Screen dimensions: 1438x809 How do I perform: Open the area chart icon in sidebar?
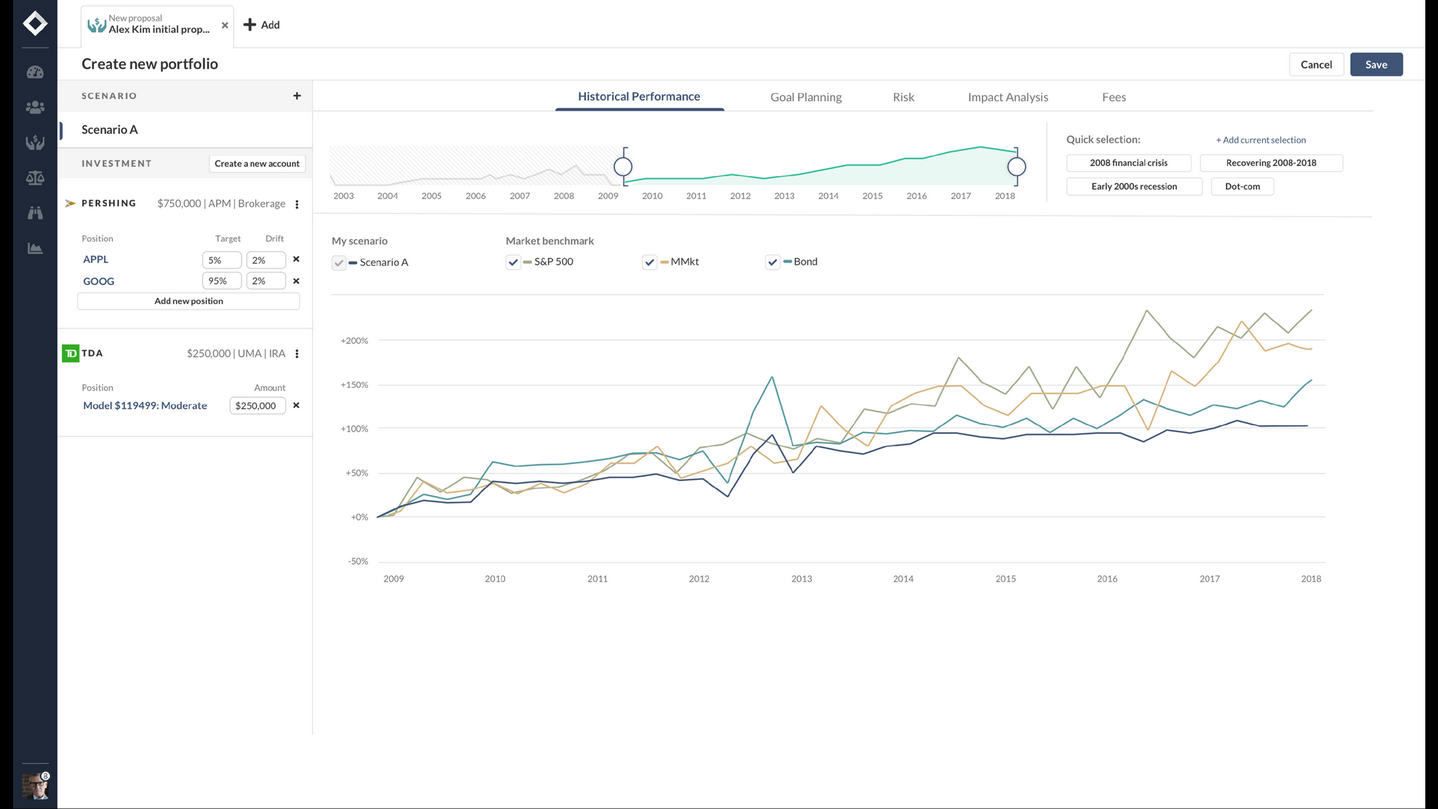tap(35, 248)
